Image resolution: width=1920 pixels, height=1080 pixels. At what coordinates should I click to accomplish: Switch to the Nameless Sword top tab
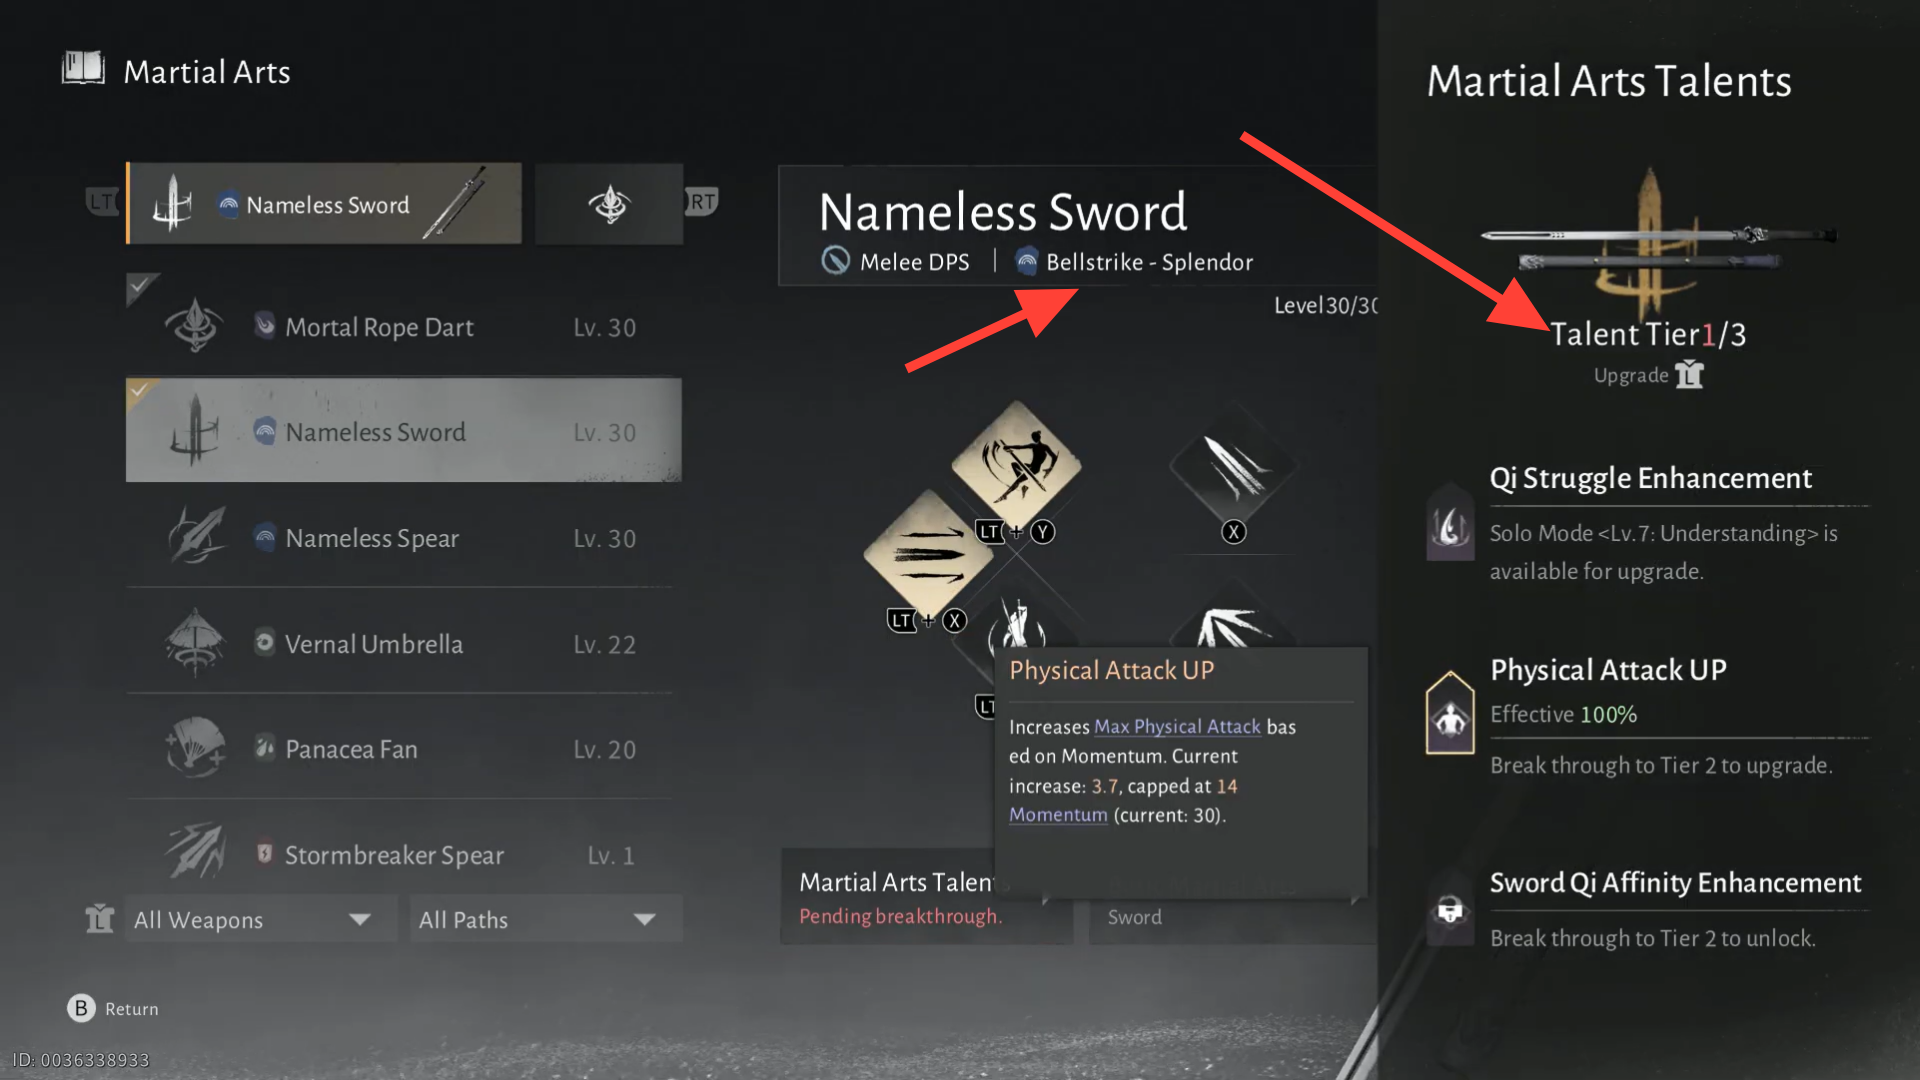tap(324, 204)
